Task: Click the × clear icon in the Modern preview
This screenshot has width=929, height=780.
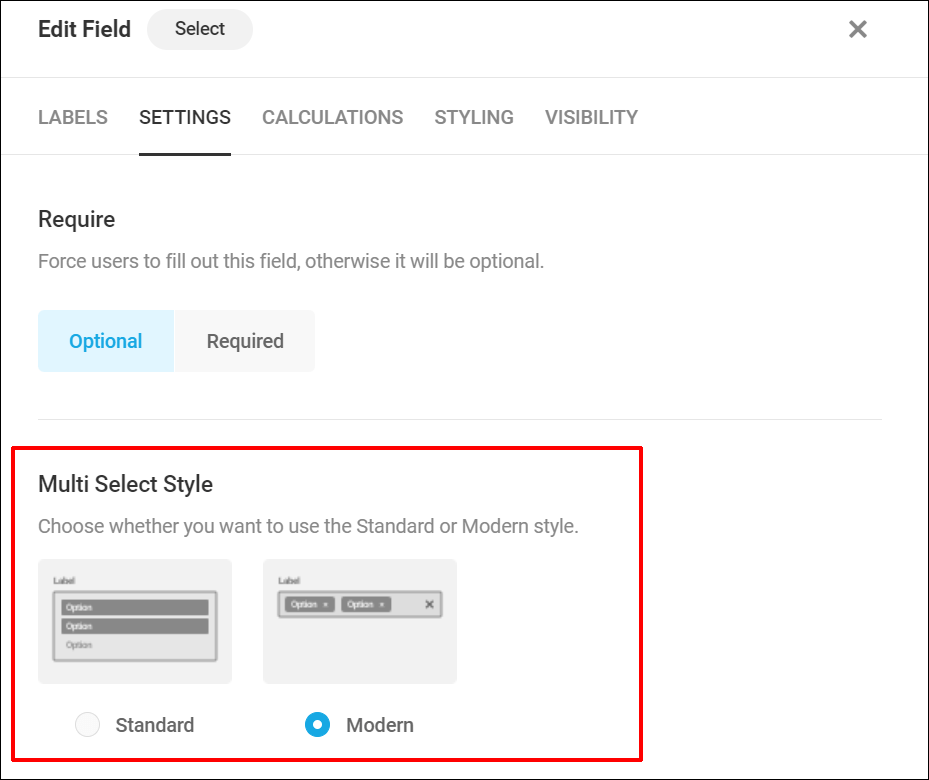Action: (429, 604)
